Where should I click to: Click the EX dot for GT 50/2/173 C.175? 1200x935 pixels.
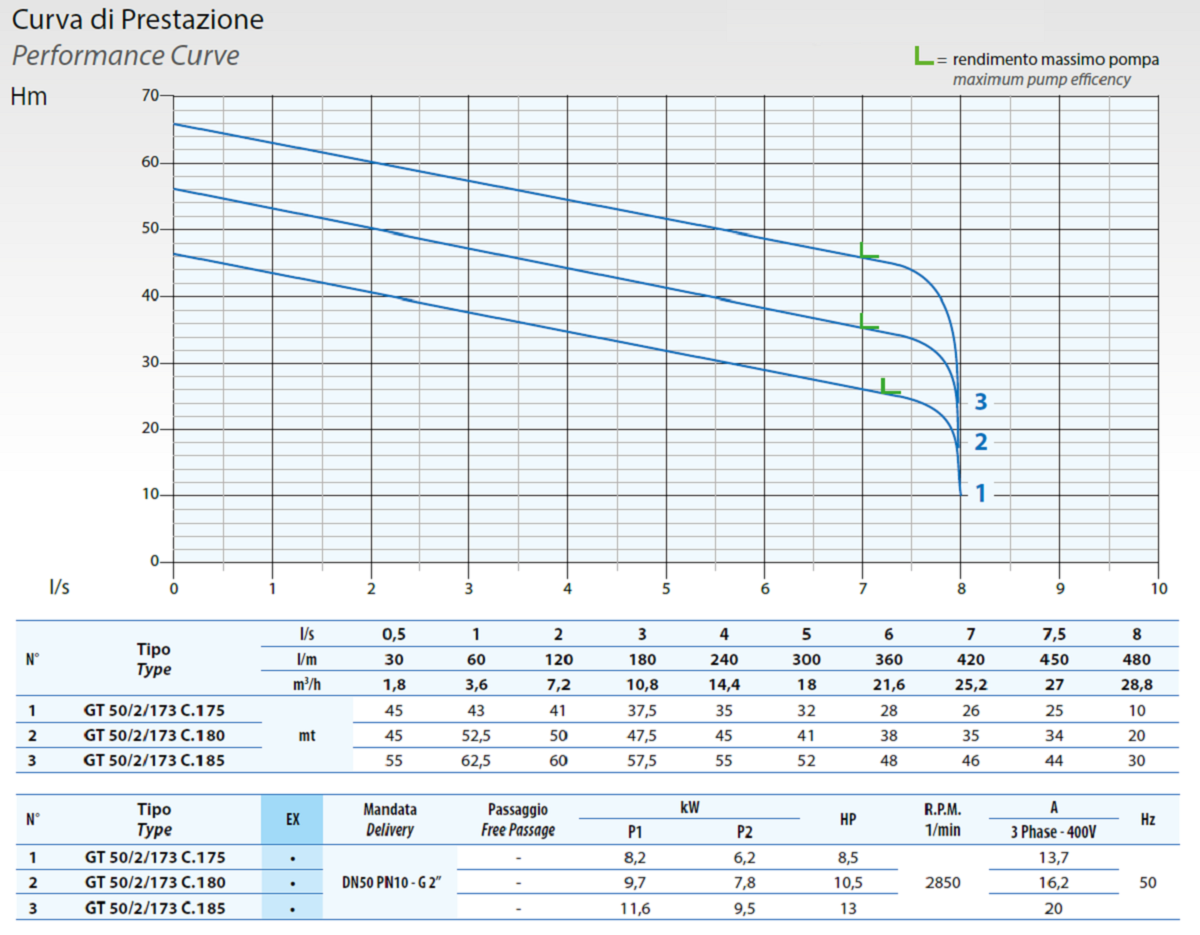[292, 857]
